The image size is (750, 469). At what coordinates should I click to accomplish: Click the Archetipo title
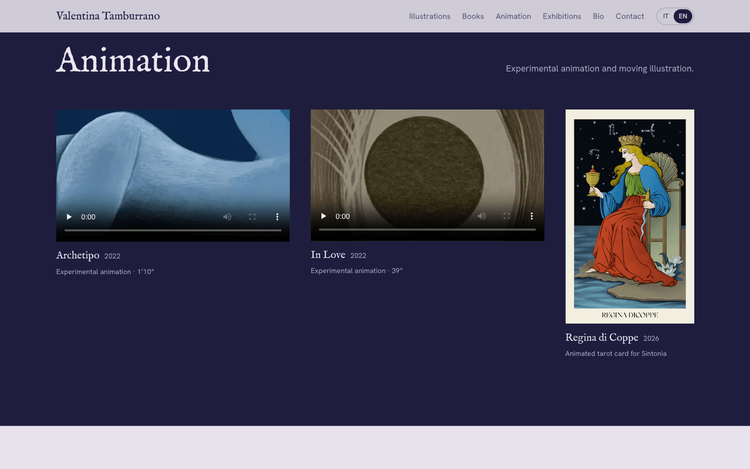click(77, 255)
